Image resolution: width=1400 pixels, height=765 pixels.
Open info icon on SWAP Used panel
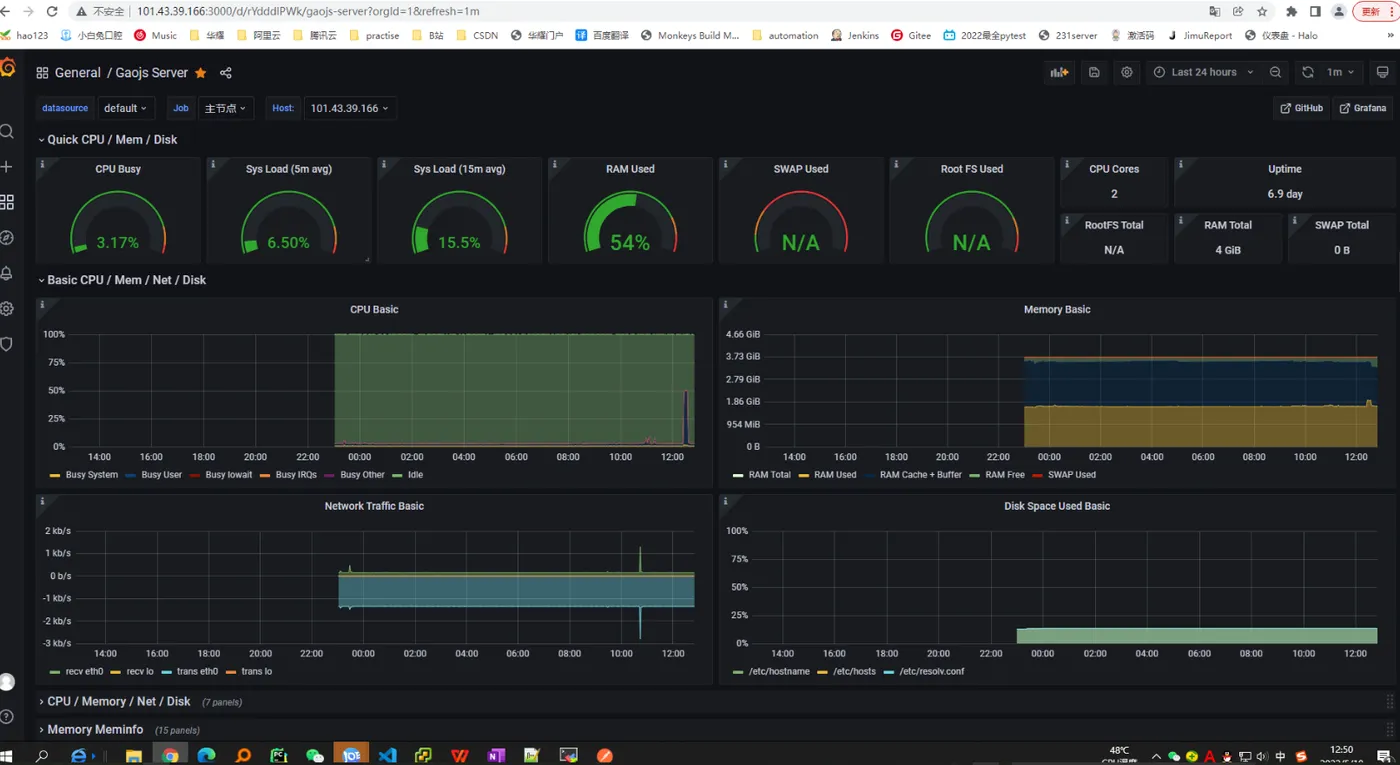pos(725,163)
